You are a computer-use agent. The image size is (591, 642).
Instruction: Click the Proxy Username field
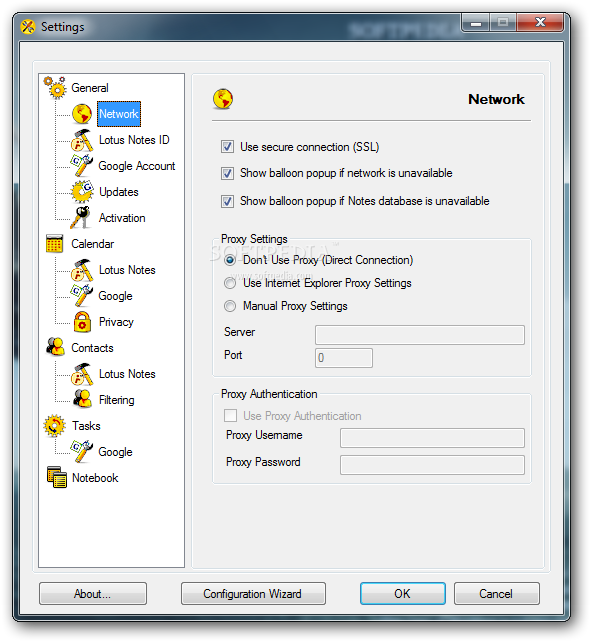pos(432,438)
